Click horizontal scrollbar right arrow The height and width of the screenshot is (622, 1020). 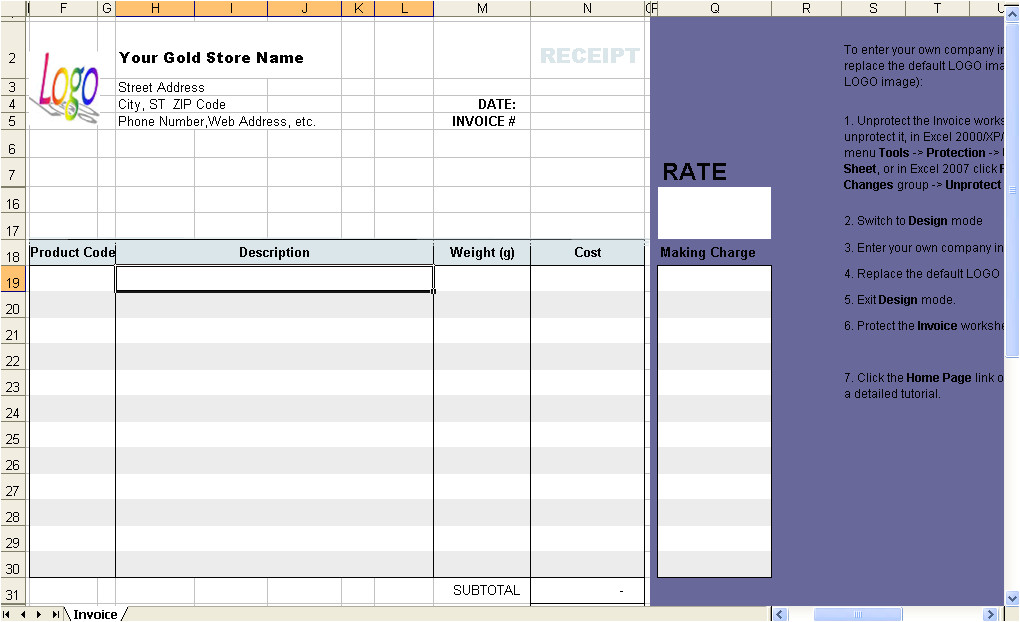tap(991, 614)
